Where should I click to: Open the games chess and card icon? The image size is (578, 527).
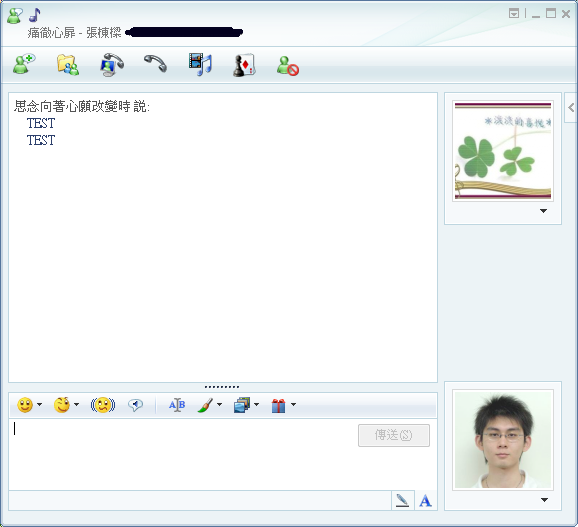[x=244, y=65]
